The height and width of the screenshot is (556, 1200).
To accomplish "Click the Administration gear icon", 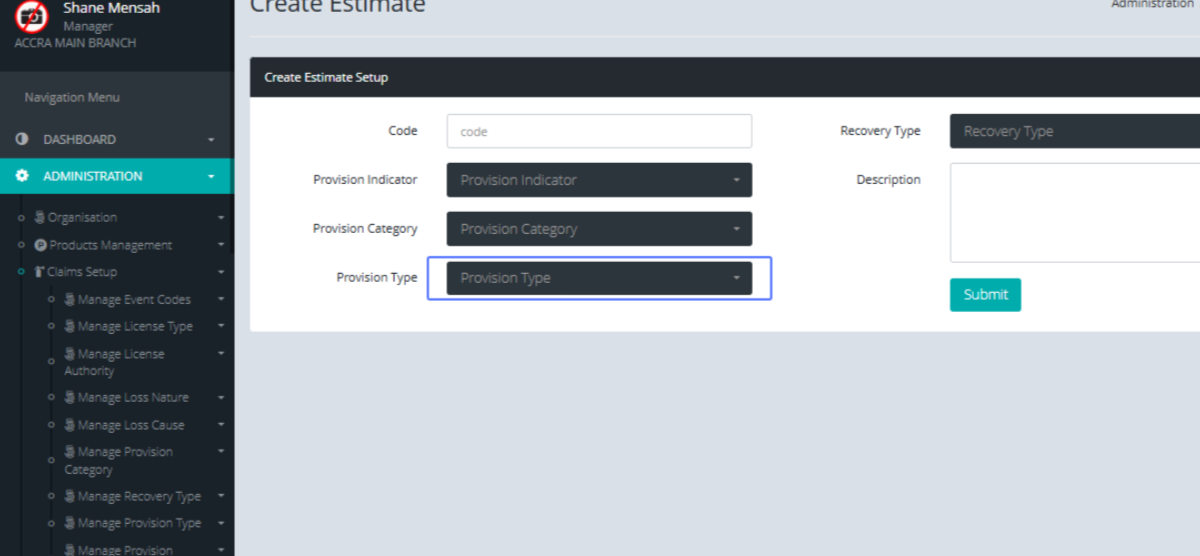I will [22, 176].
